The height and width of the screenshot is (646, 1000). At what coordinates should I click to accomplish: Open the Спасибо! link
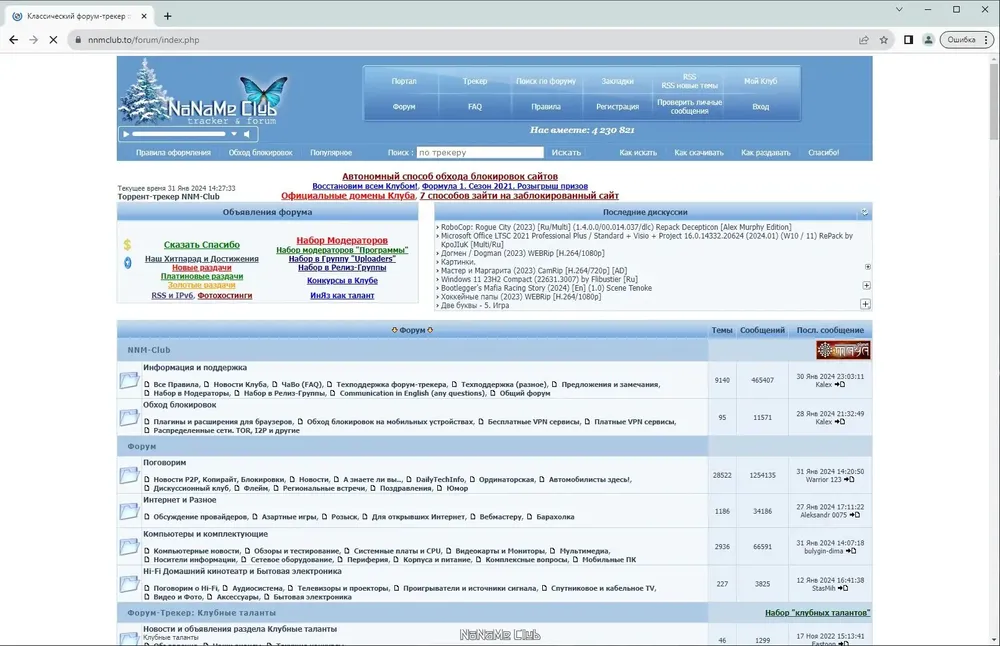point(823,152)
